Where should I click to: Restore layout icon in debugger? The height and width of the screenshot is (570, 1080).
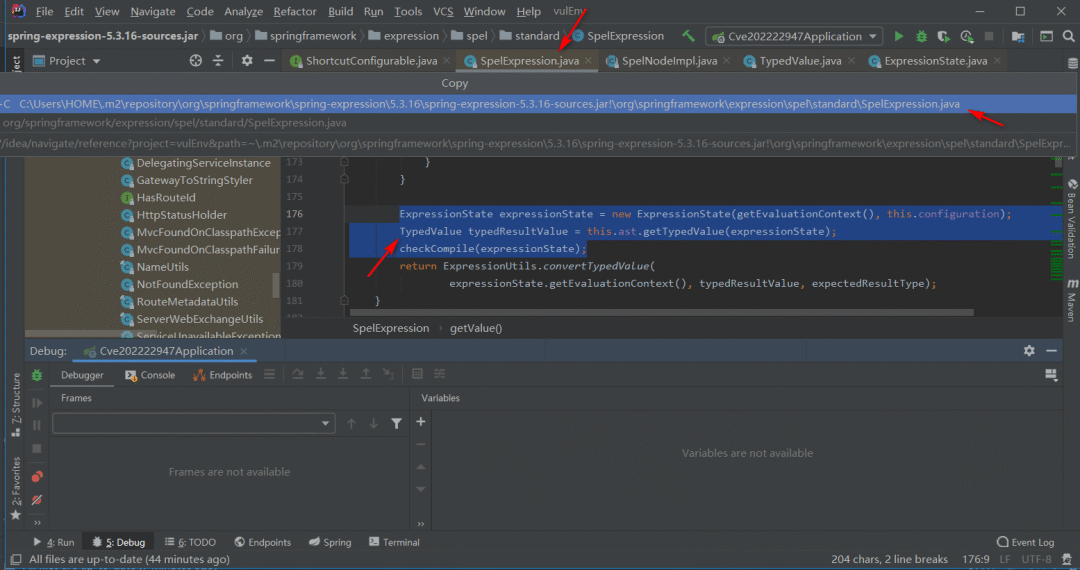[1051, 374]
